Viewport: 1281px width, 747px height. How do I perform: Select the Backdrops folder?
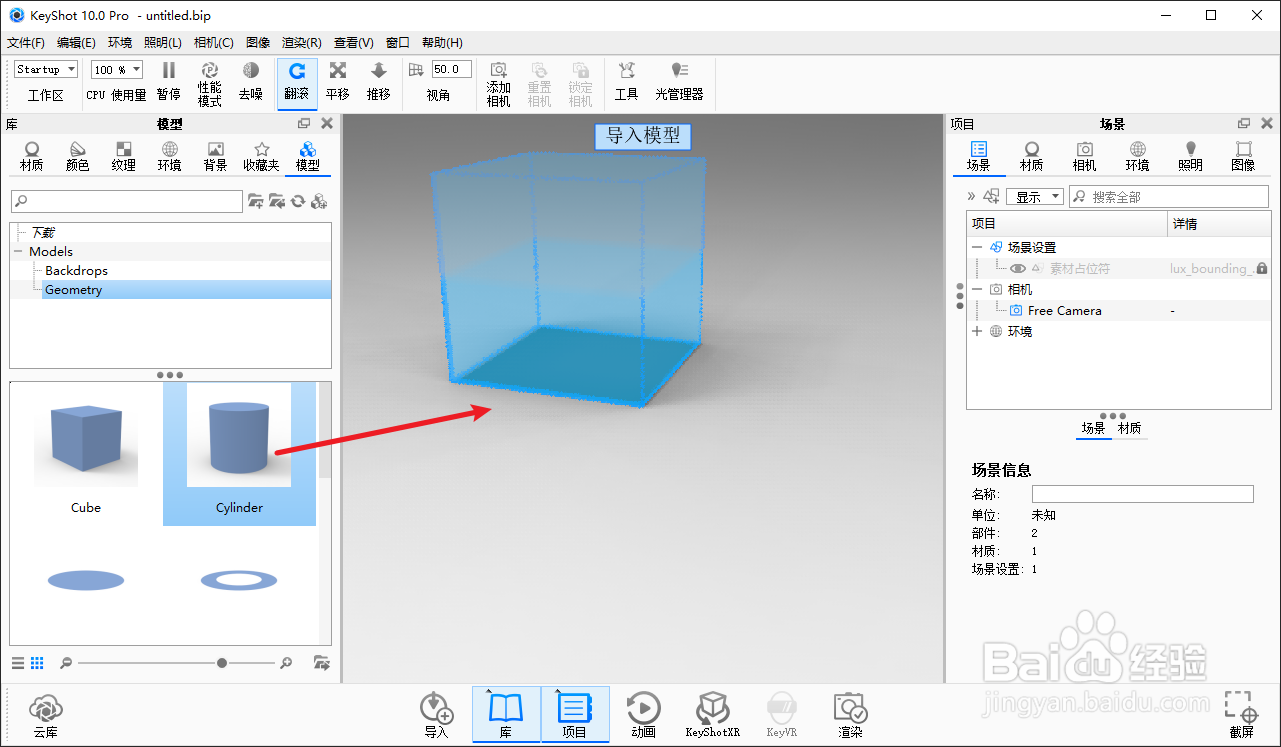click(x=76, y=271)
